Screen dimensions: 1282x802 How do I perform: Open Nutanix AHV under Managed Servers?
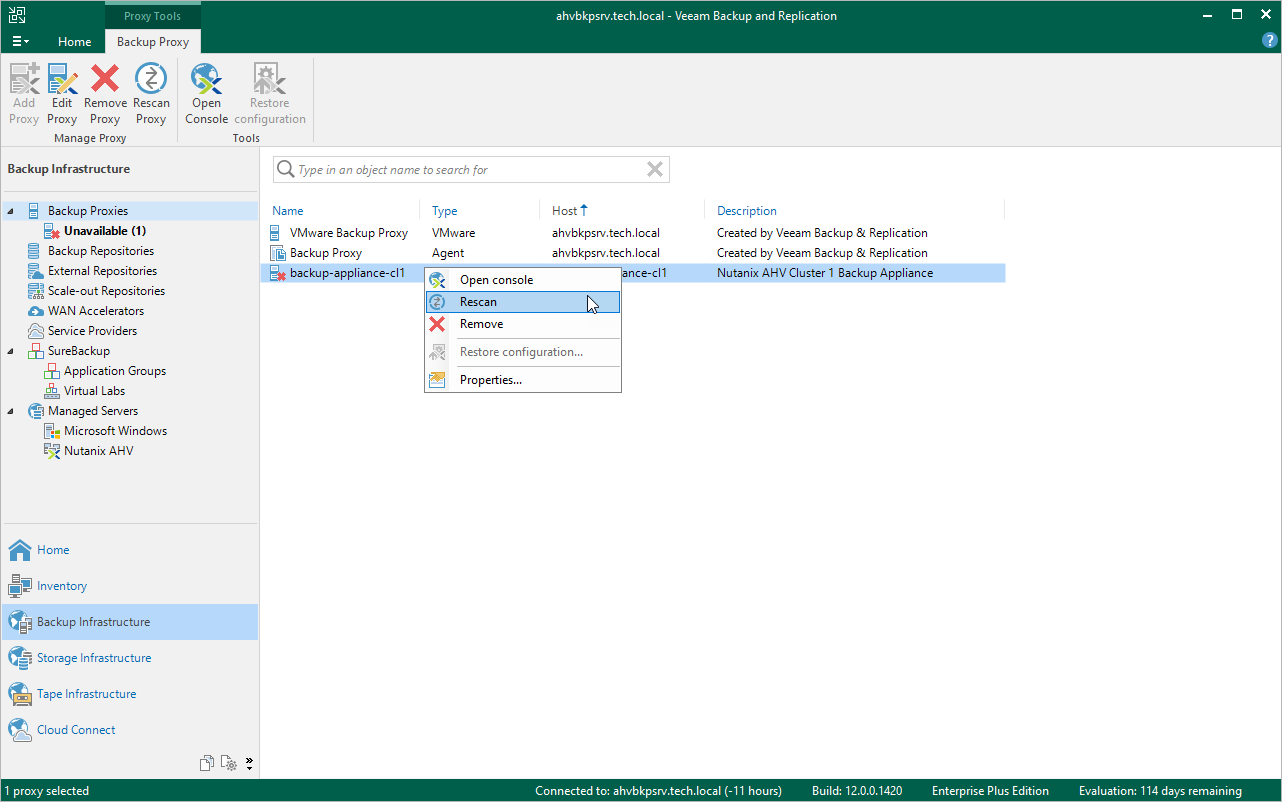coord(98,451)
